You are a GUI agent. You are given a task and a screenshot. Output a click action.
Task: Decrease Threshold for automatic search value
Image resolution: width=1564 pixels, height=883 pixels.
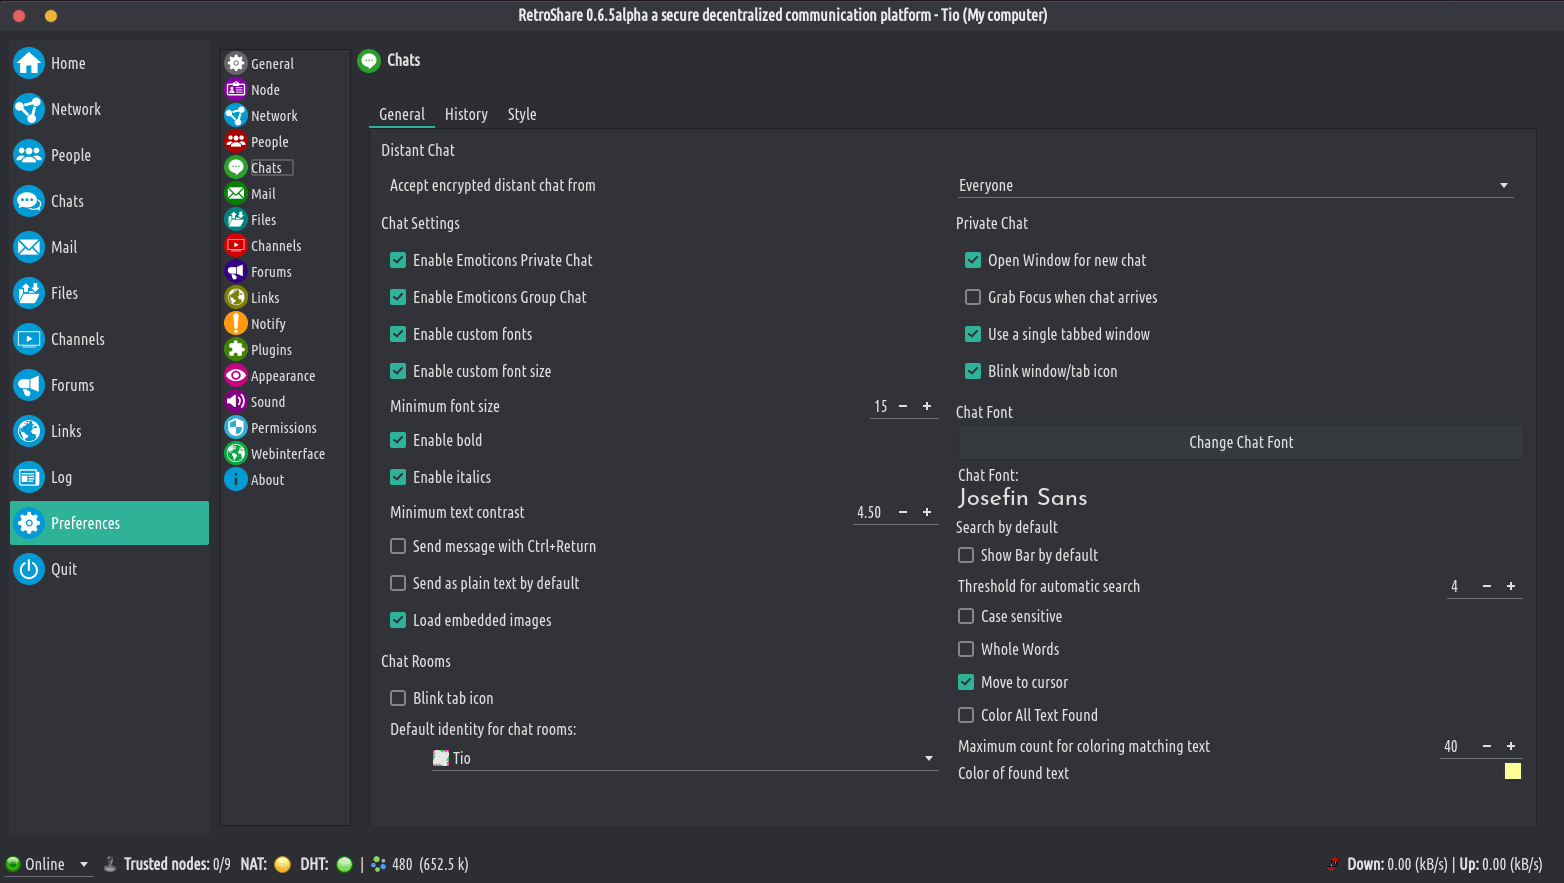click(x=1487, y=586)
